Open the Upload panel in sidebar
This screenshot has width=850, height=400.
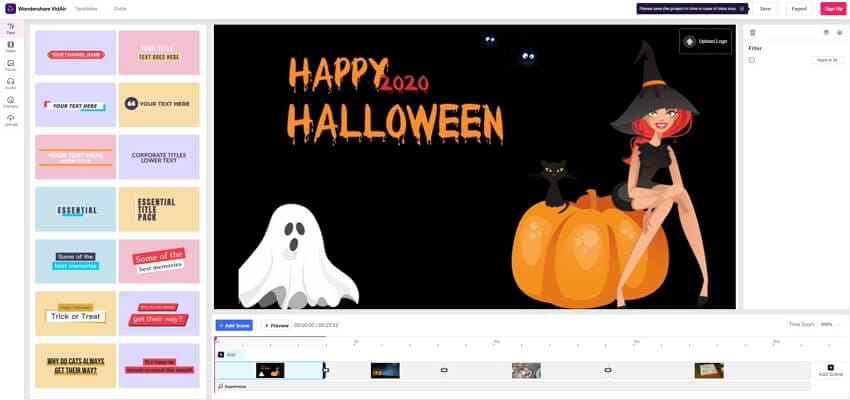coord(11,120)
